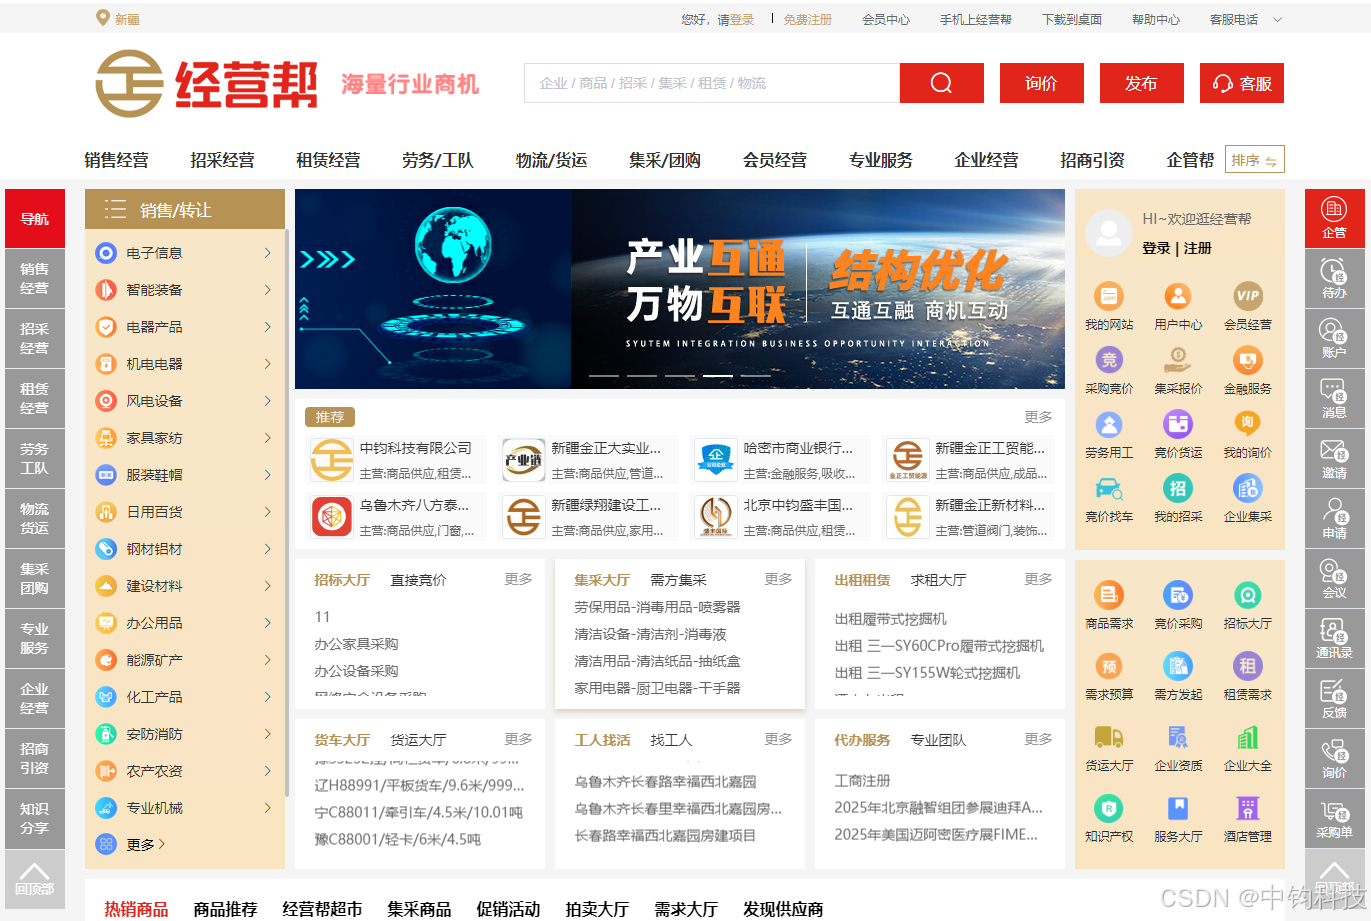Open 租赁经营 in main navigation

pyautogui.click(x=328, y=160)
